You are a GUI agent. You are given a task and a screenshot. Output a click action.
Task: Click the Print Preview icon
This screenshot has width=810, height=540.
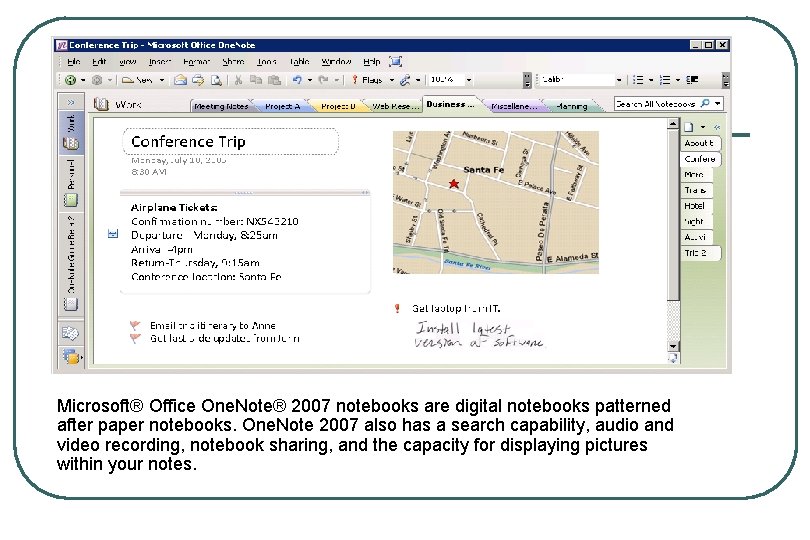pyautogui.click(x=216, y=80)
